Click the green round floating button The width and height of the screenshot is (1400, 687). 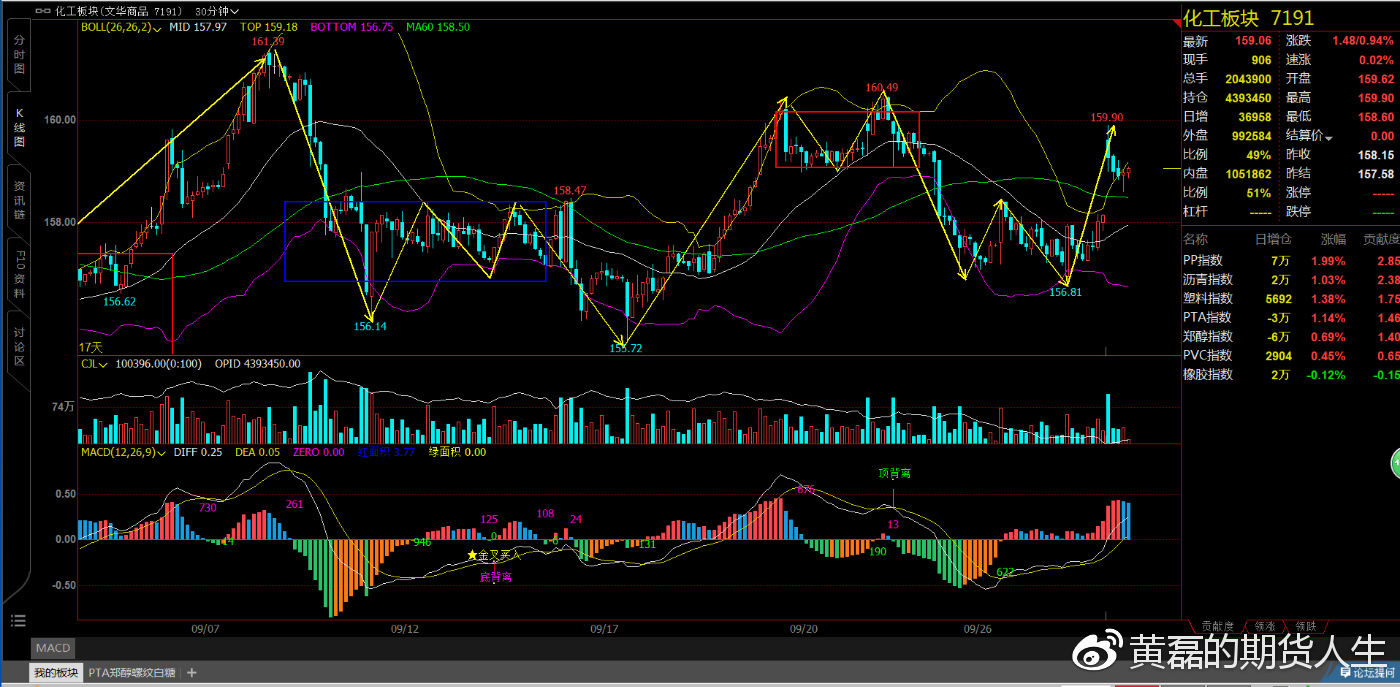pos(1394,463)
